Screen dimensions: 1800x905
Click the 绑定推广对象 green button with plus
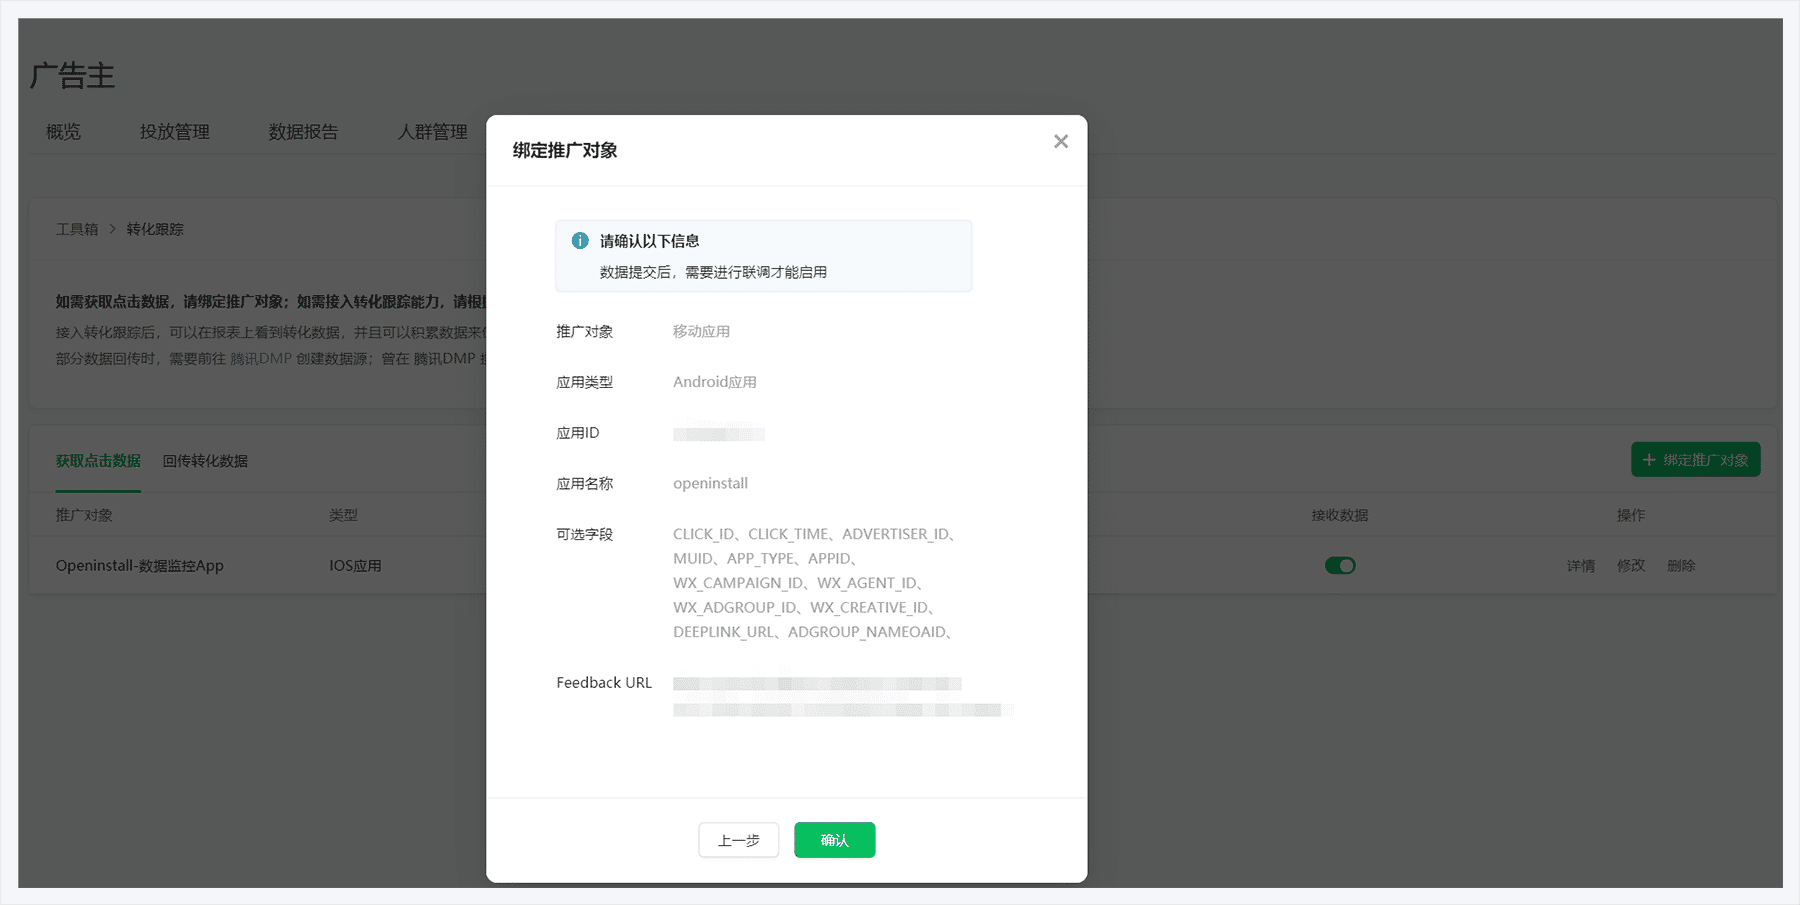[1696, 460]
